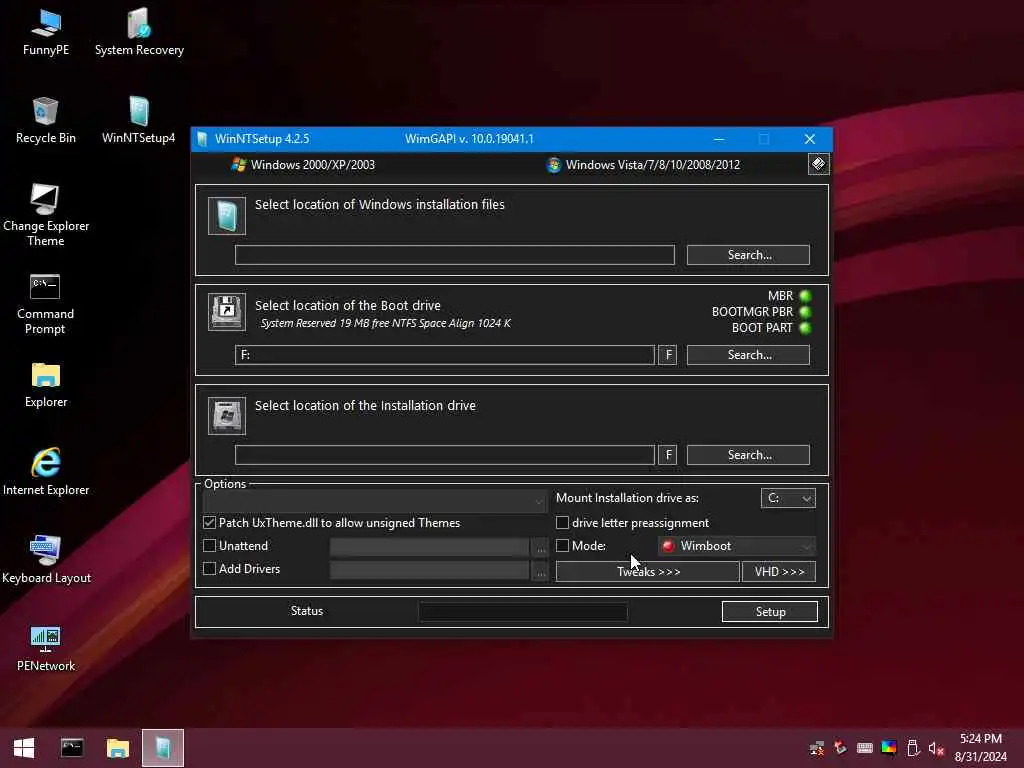Image resolution: width=1024 pixels, height=768 pixels.
Task: Browse for Unattend file with ellipsis button
Action: [x=541, y=547]
